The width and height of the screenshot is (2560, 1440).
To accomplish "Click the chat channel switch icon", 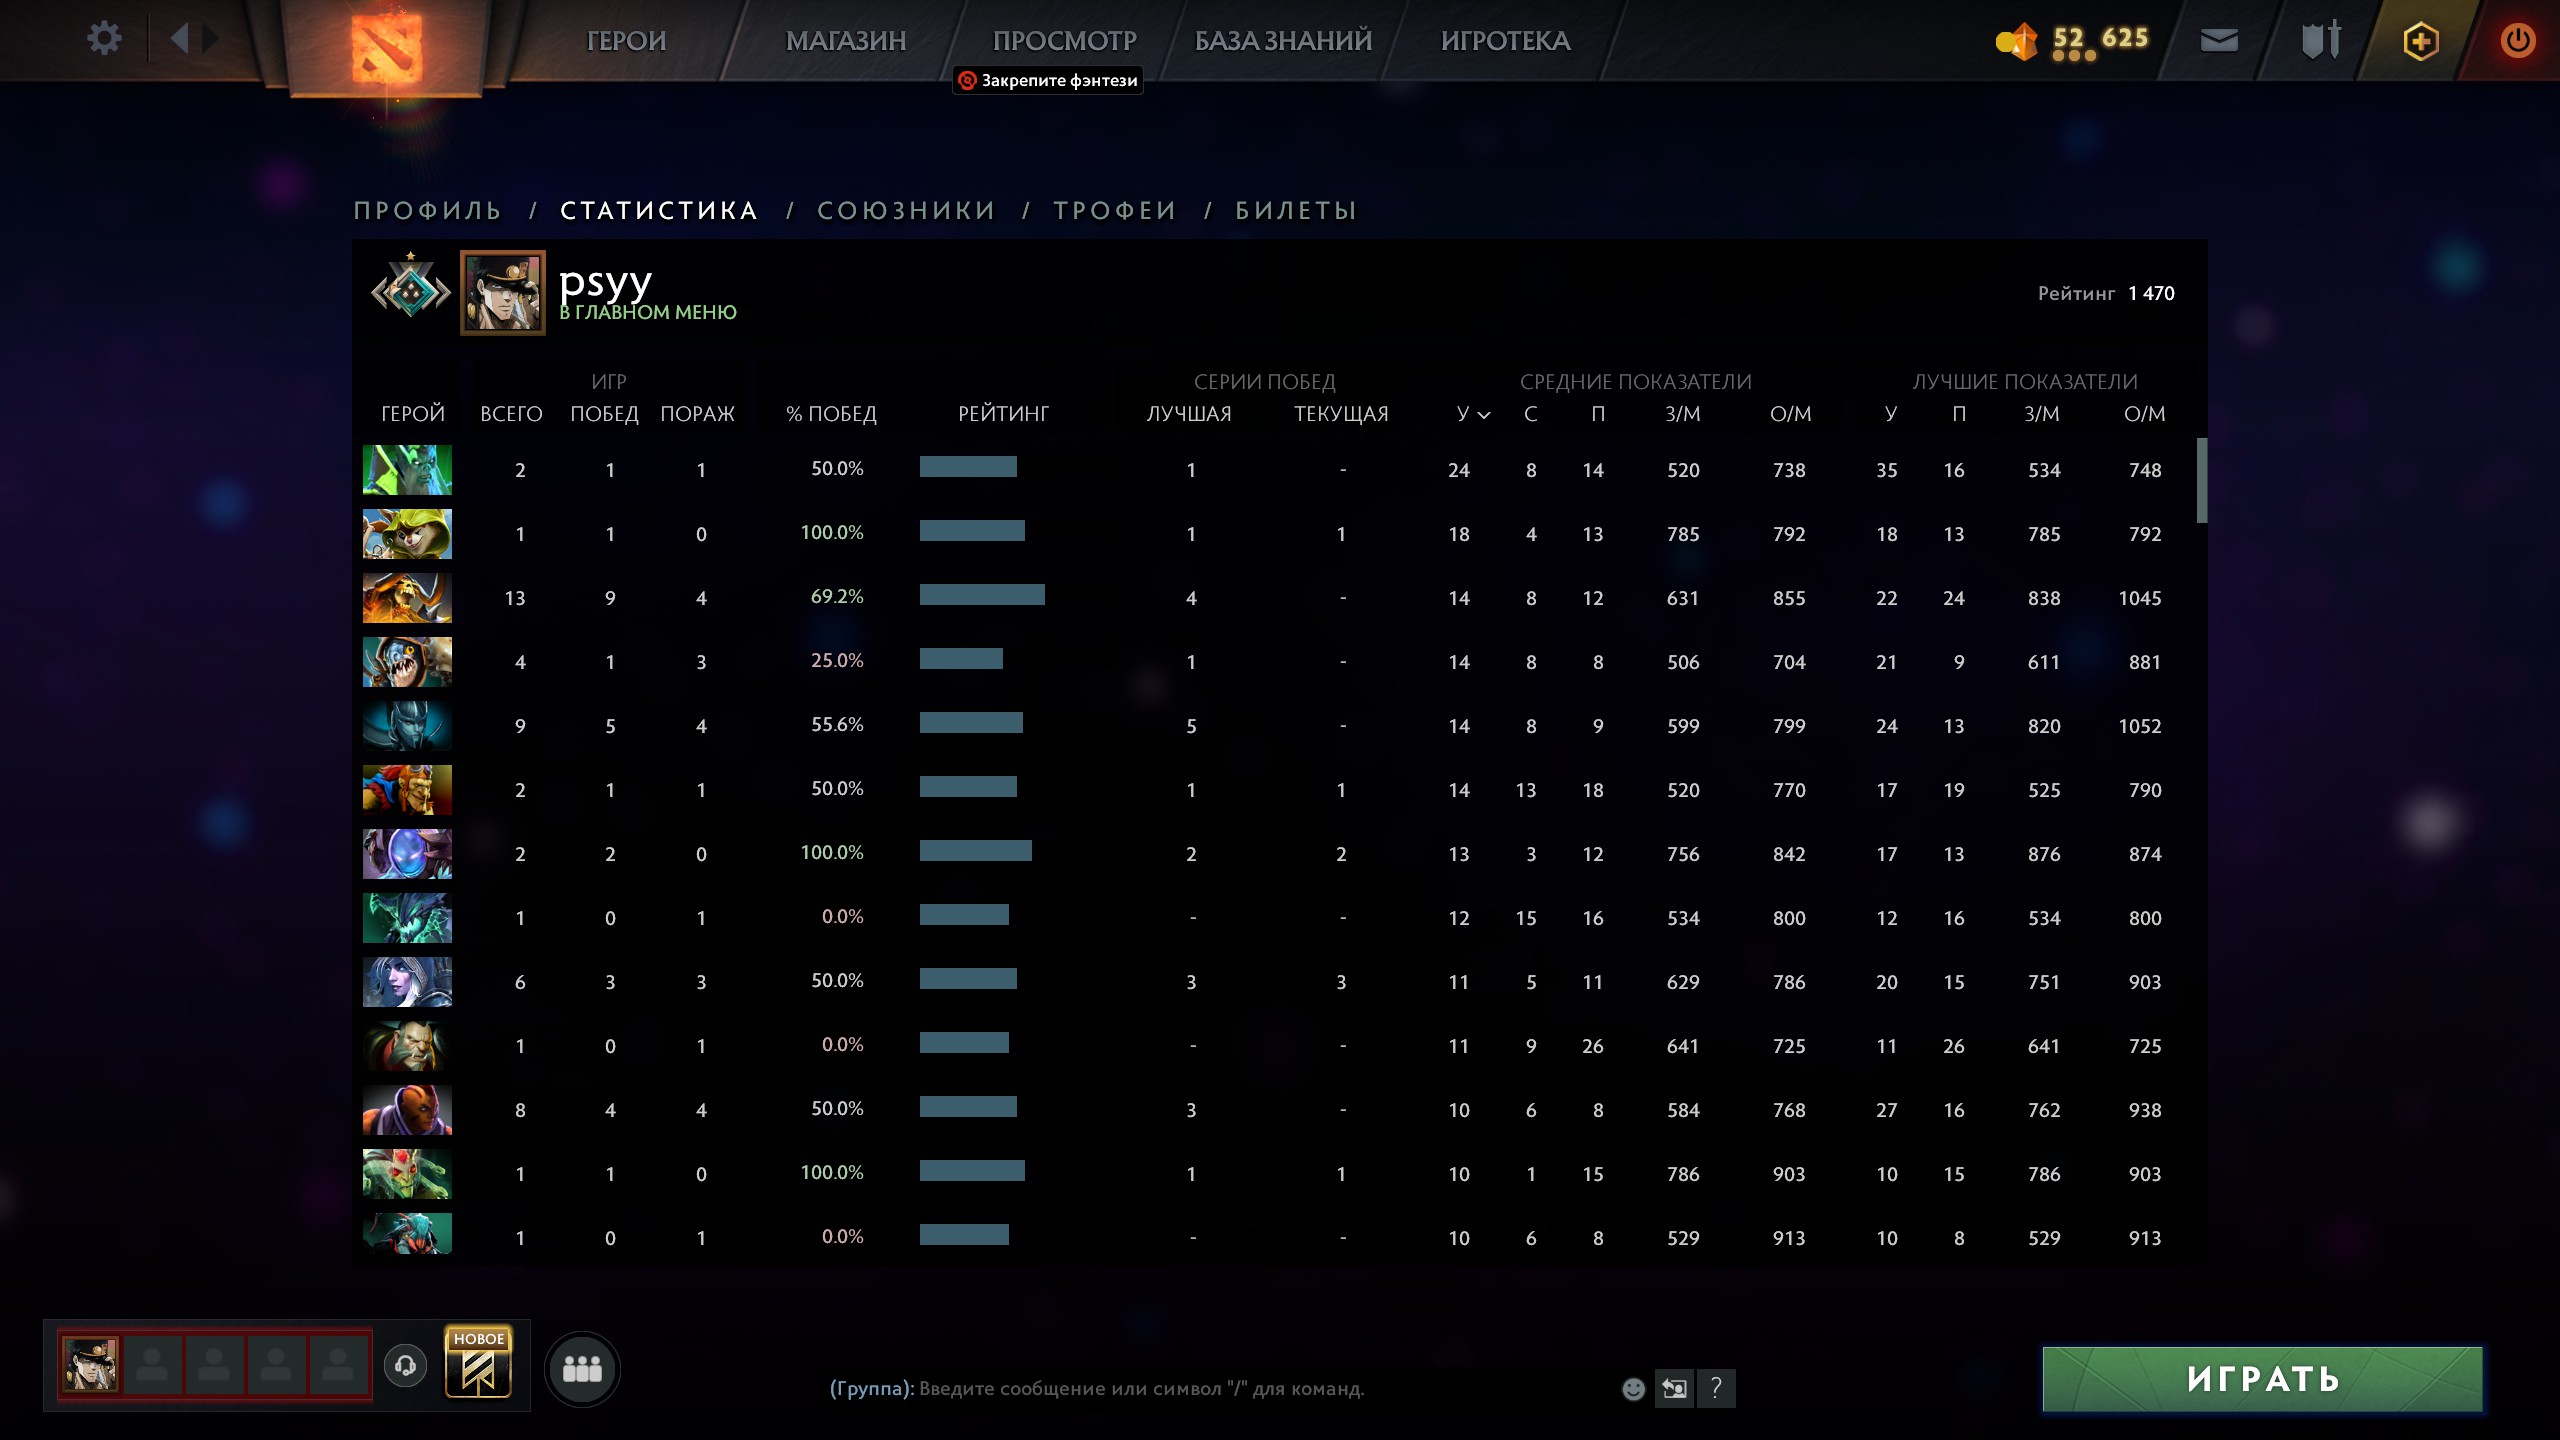I will coord(1674,1388).
